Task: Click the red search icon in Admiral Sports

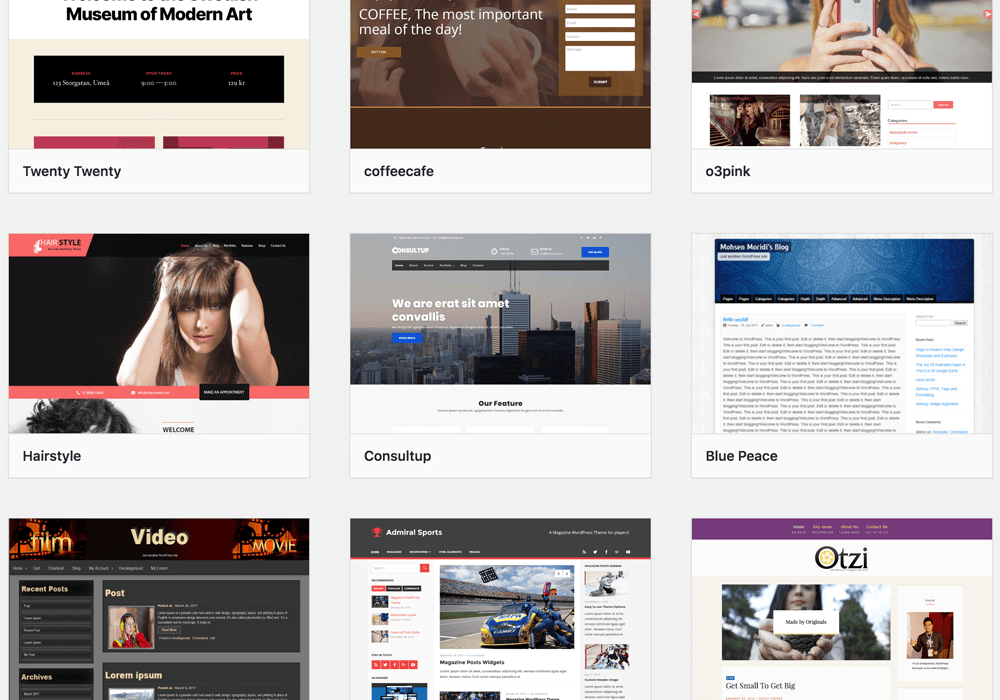Action: click(424, 568)
